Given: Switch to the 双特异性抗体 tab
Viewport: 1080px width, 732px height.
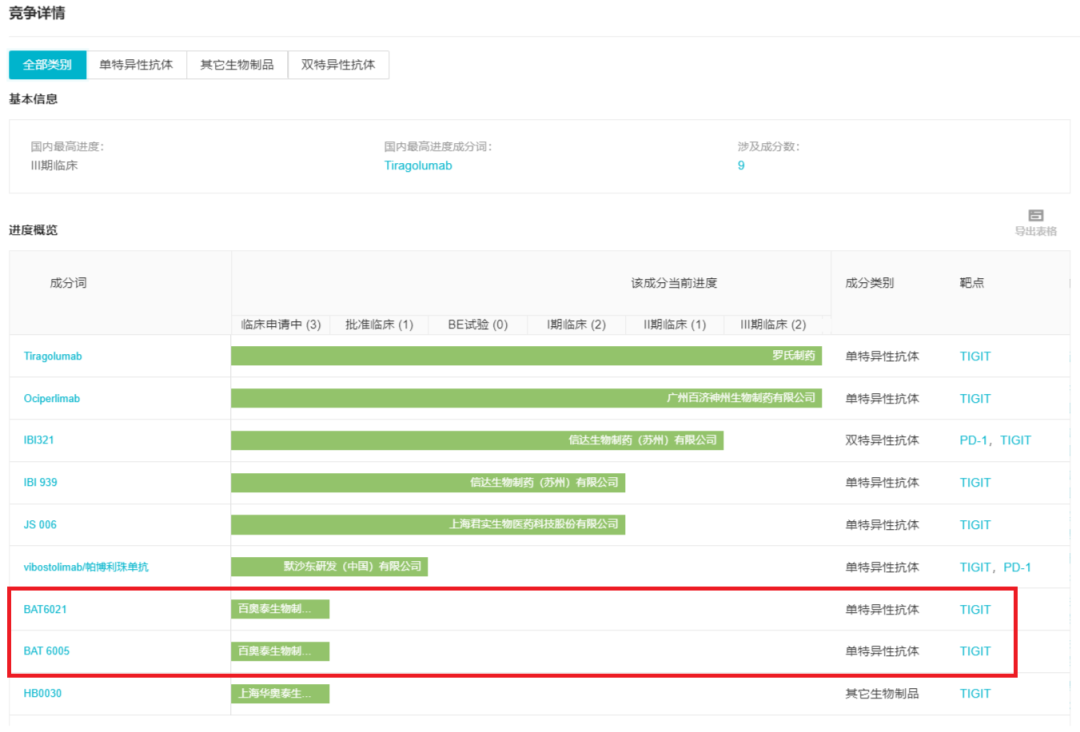Looking at the screenshot, I should click(x=338, y=65).
